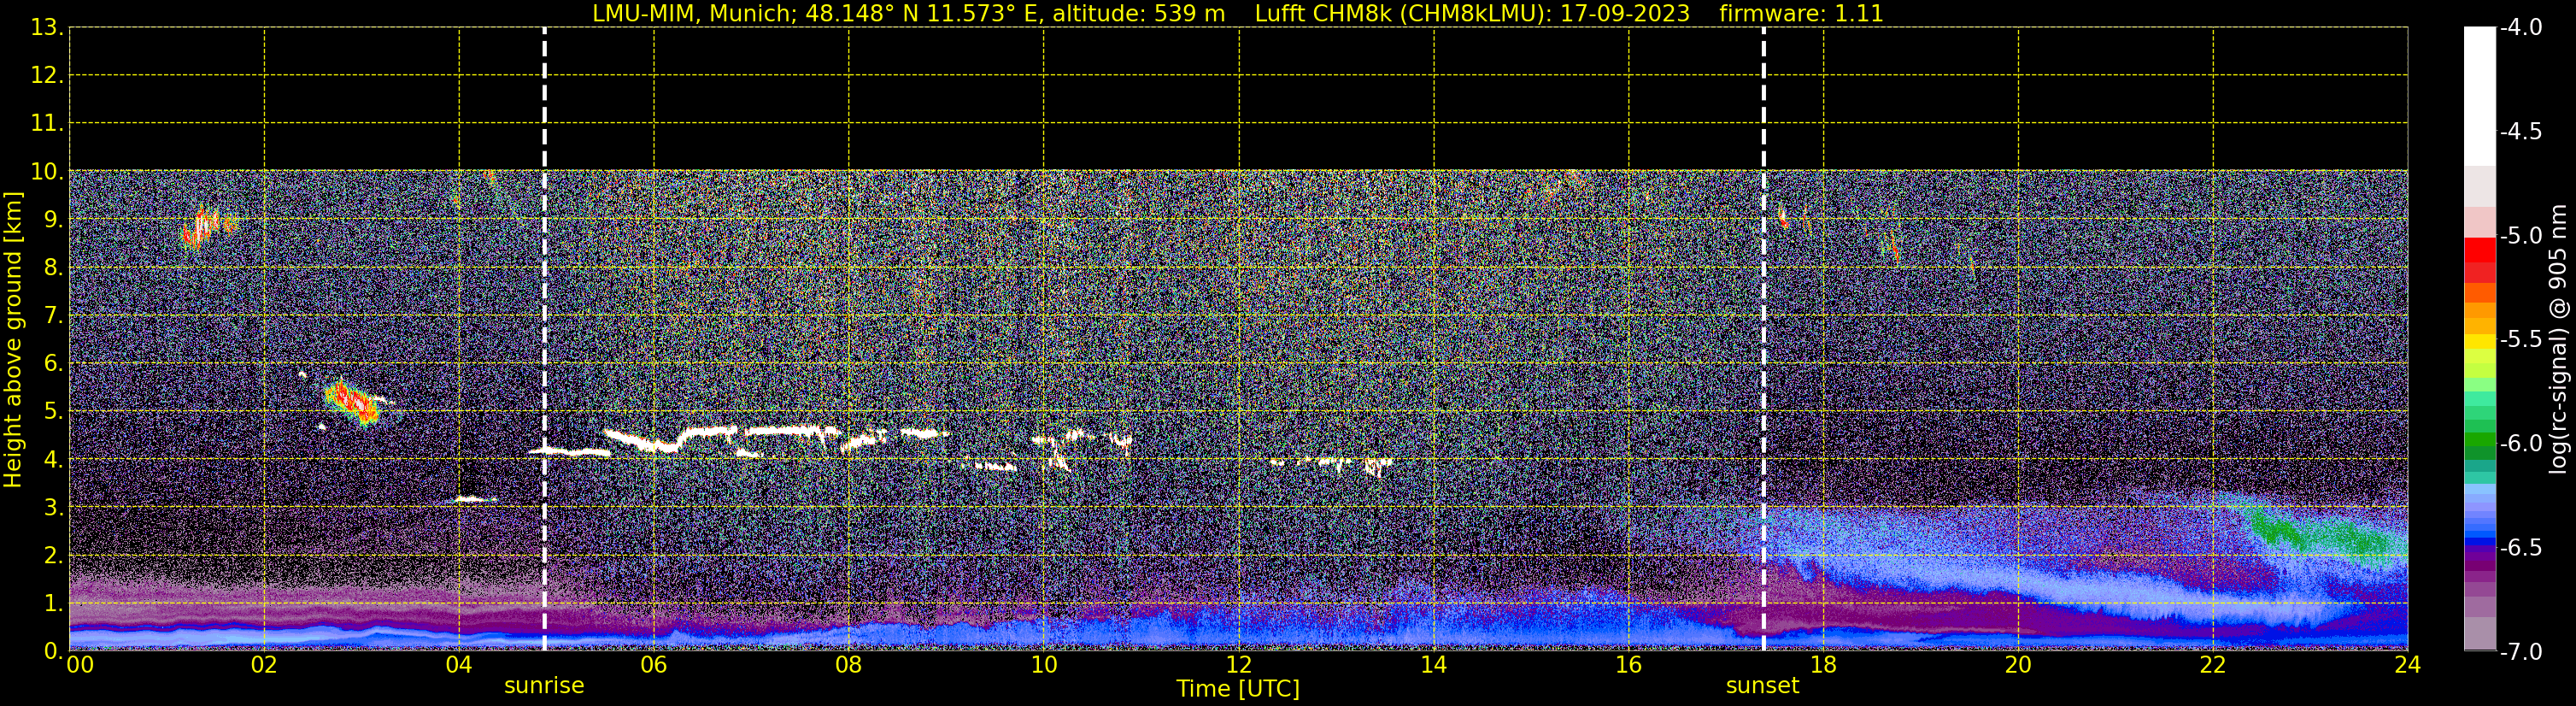Click the "14" time axis tick label
This screenshot has height=706, width=2576.
point(1434,665)
